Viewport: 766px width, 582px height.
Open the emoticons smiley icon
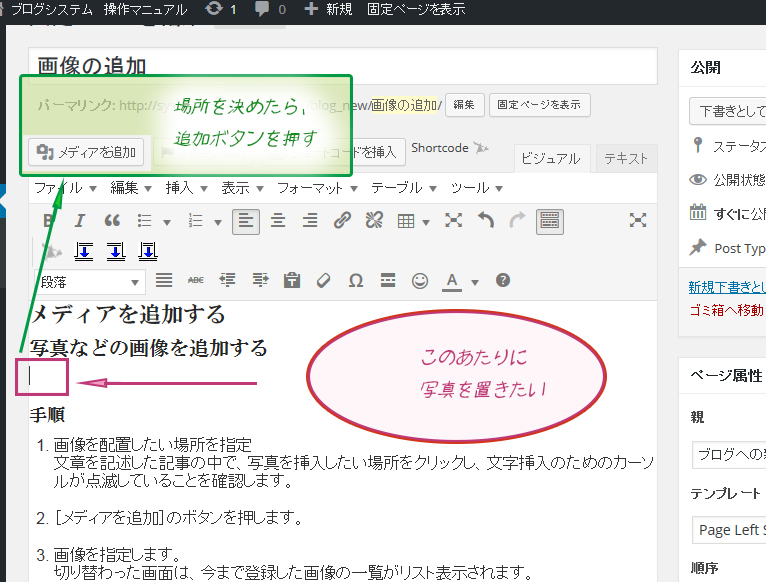coord(420,281)
